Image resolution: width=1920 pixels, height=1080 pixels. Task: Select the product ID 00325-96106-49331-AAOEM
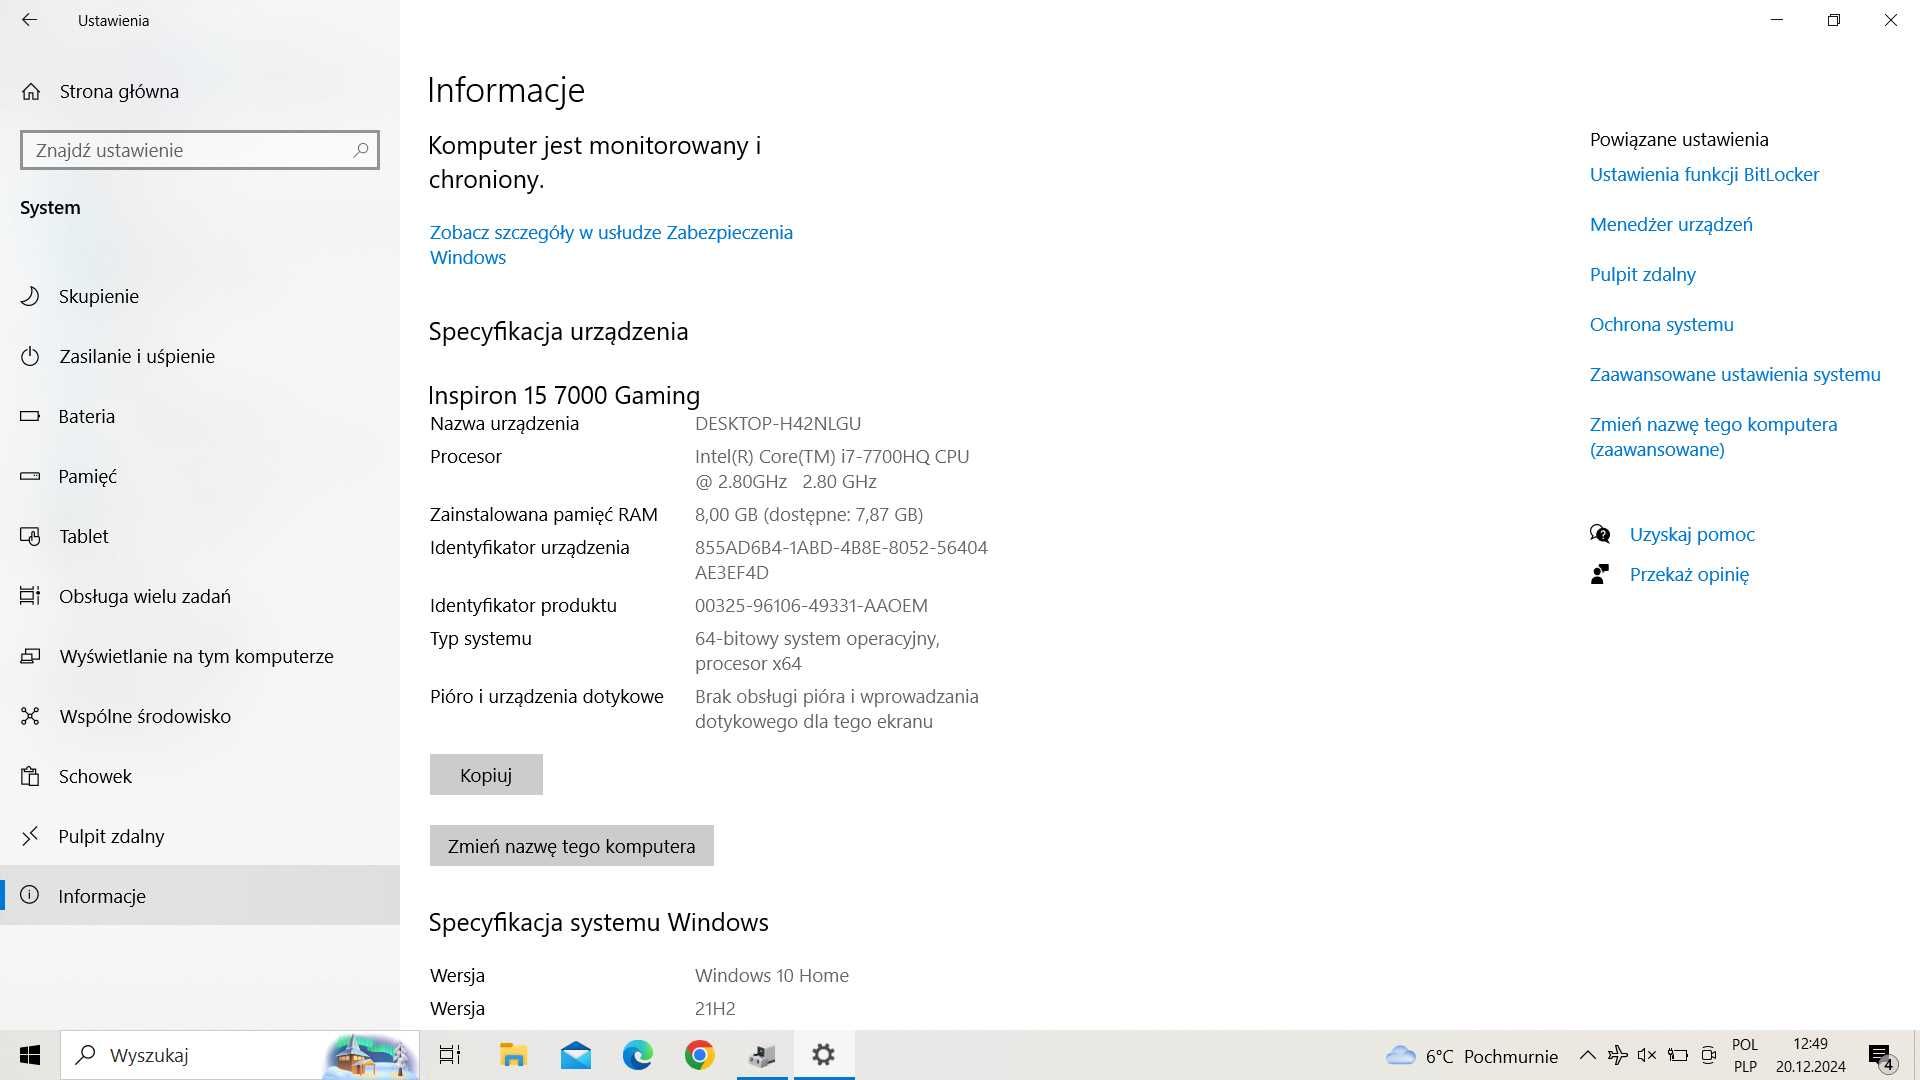811,605
